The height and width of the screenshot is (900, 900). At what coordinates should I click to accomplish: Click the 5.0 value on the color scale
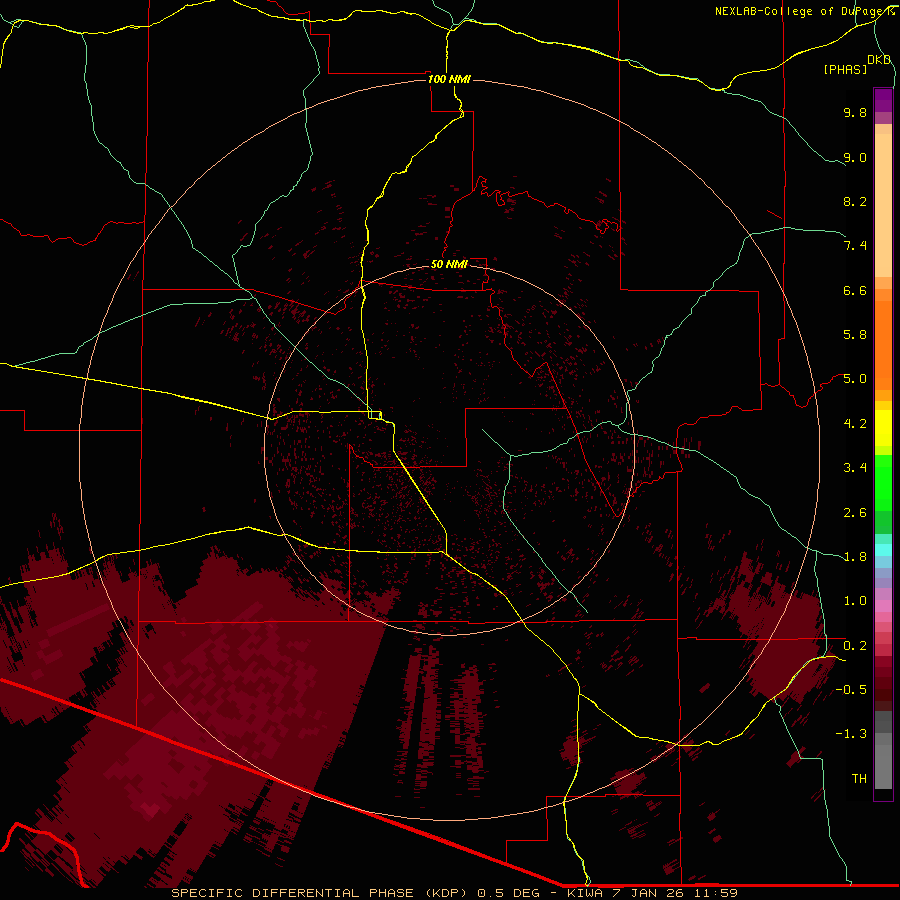855,379
